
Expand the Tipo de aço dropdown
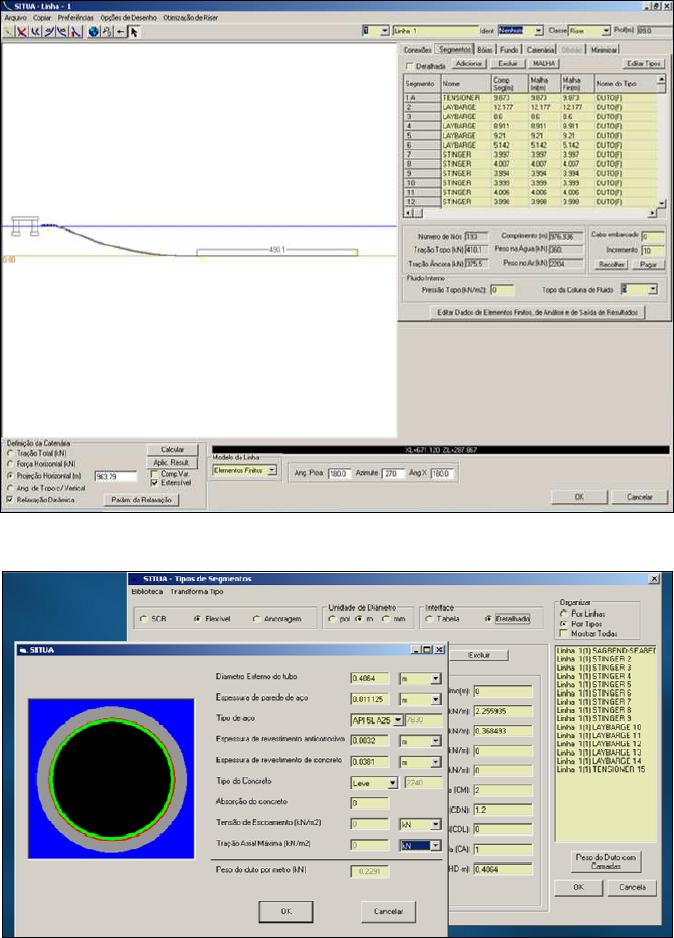click(x=398, y=719)
